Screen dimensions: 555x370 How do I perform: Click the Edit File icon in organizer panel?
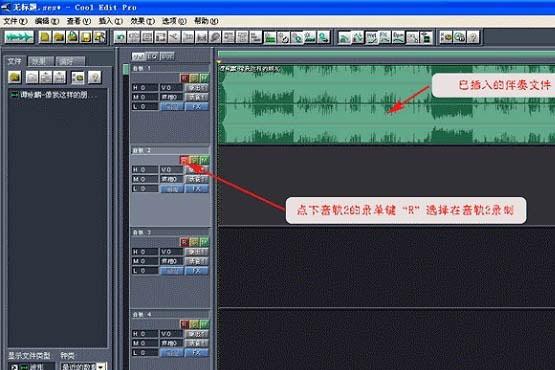pyautogui.click(x=59, y=77)
